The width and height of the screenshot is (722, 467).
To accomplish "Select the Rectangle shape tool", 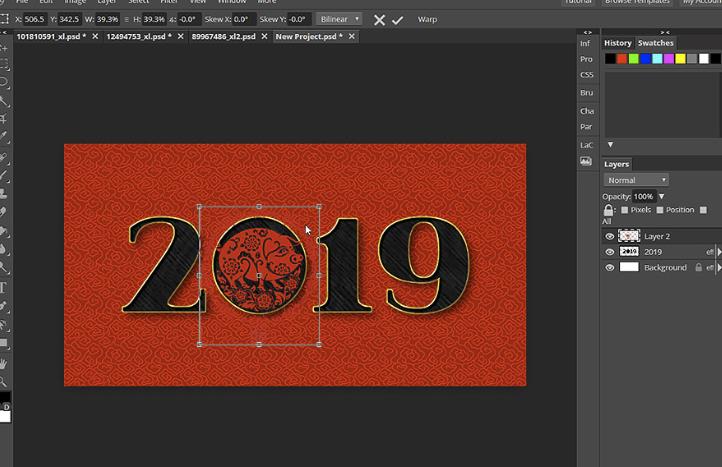I will (x=4, y=343).
